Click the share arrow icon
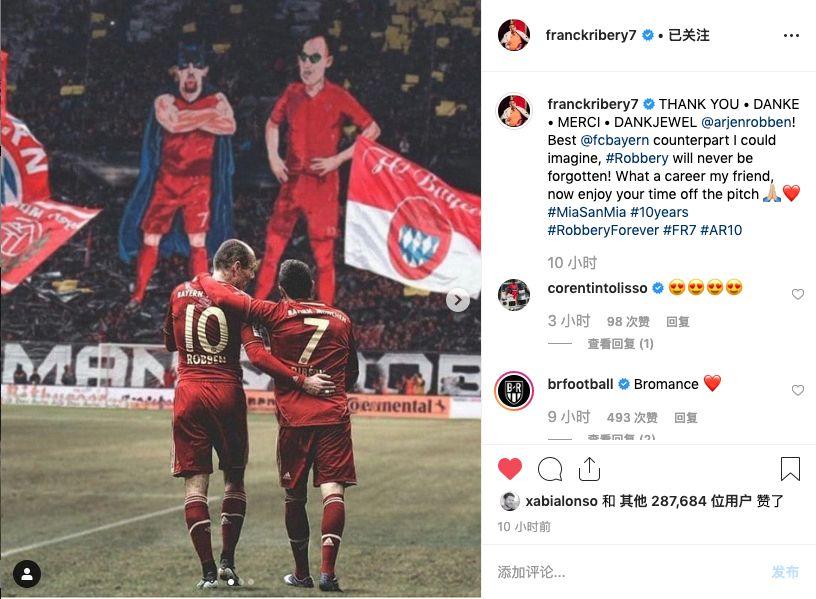The height and width of the screenshot is (599, 816). 589,469
